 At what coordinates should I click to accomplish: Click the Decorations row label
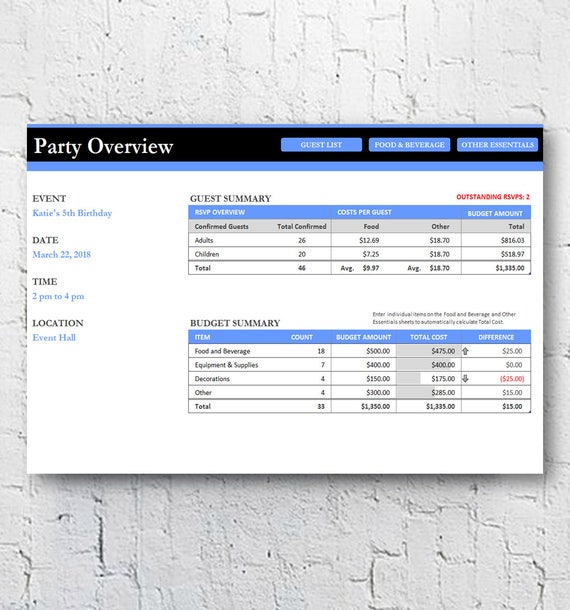[x=212, y=379]
